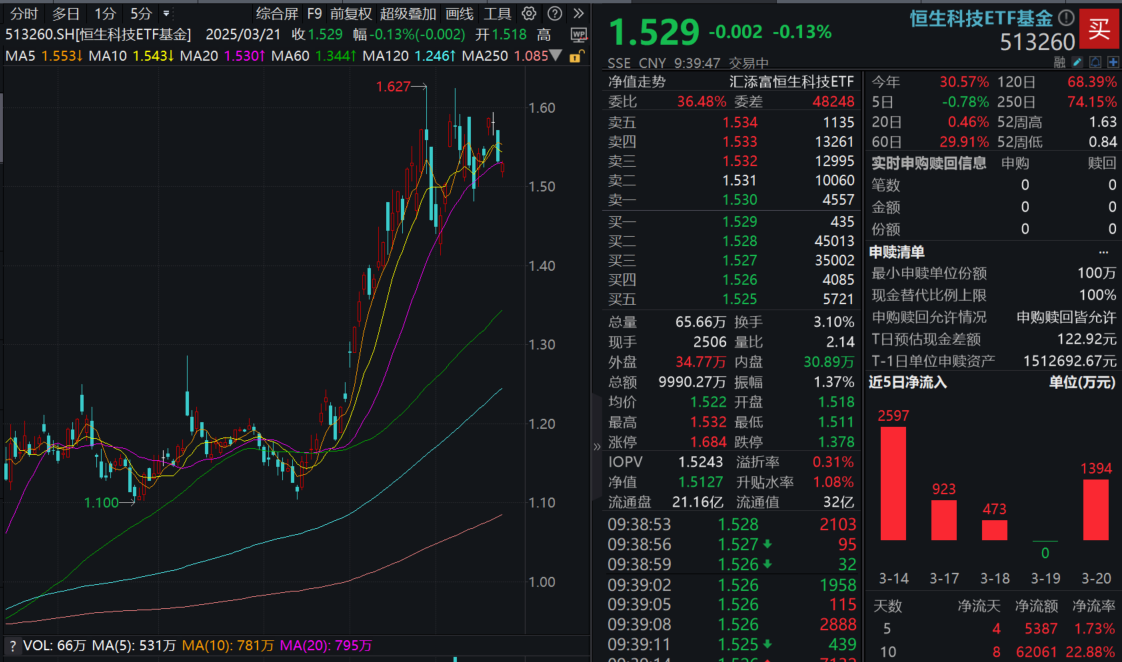Expand the ... entry in 申赎清单 header
Image resolution: width=1122 pixels, height=662 pixels.
pyautogui.click(x=1105, y=252)
